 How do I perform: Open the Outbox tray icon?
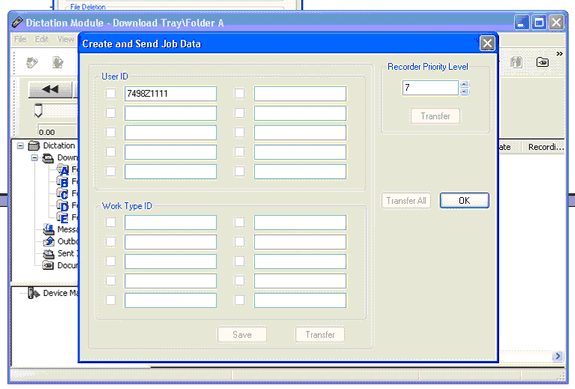click(48, 242)
